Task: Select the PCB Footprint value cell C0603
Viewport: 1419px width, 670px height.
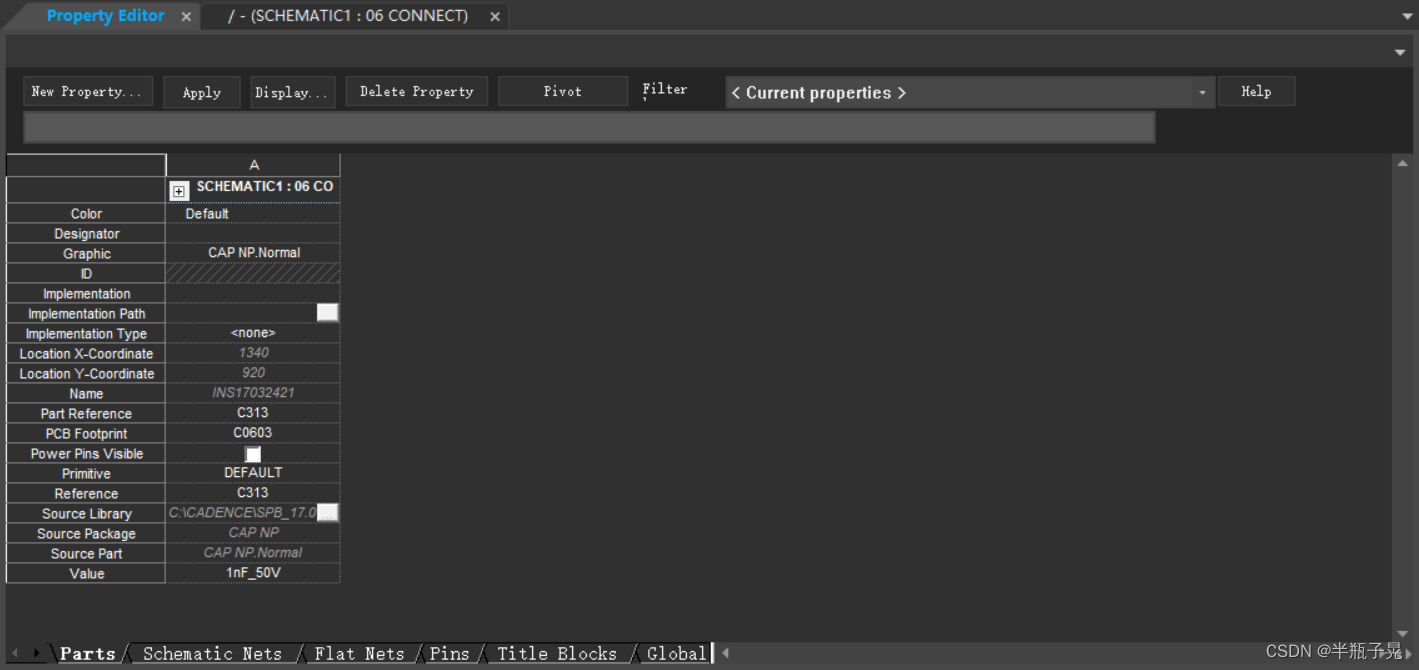Action: point(253,433)
